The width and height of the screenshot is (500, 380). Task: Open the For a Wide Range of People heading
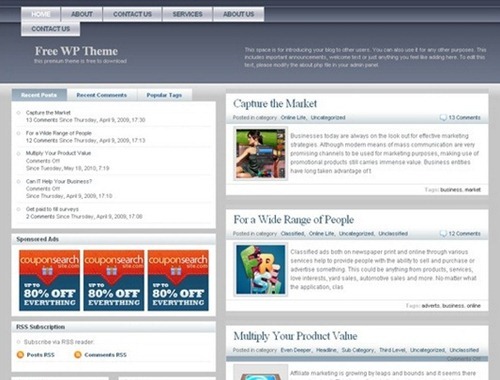[x=294, y=220]
